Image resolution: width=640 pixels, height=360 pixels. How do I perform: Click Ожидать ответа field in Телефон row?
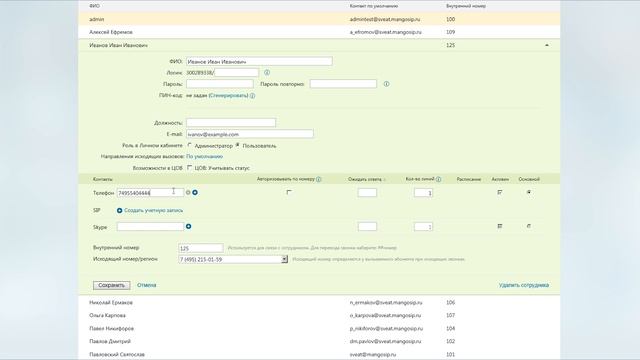pyautogui.click(x=367, y=193)
